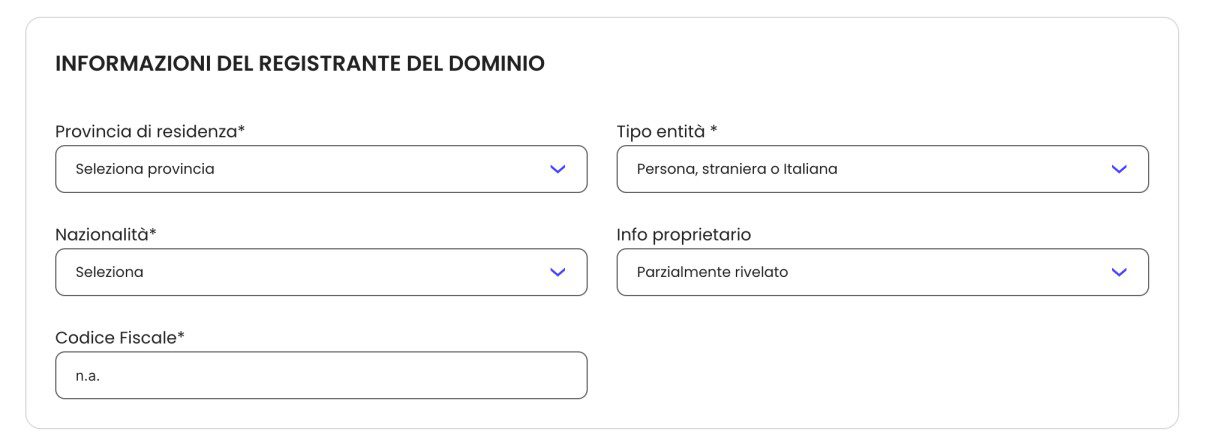Click the "Nazionalità*" field label

[x=106, y=234]
